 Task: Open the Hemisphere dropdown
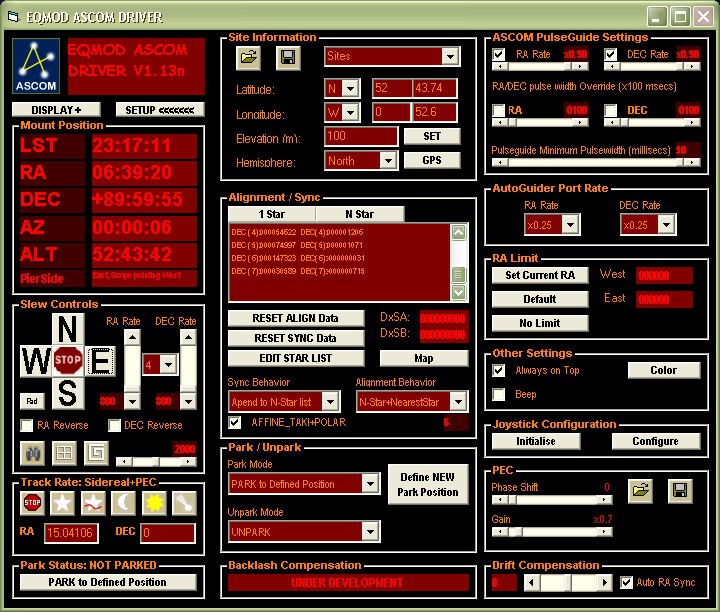pos(388,161)
